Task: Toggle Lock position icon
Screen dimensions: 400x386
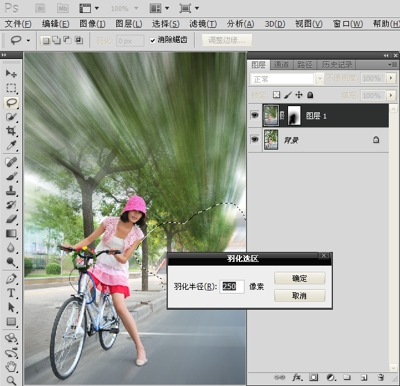Action: pyautogui.click(x=299, y=95)
